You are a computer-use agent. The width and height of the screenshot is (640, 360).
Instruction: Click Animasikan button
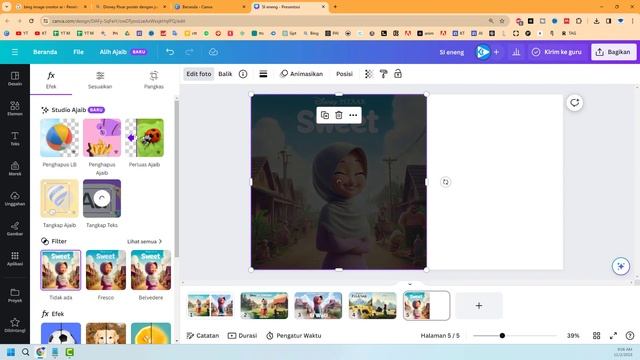(x=302, y=74)
